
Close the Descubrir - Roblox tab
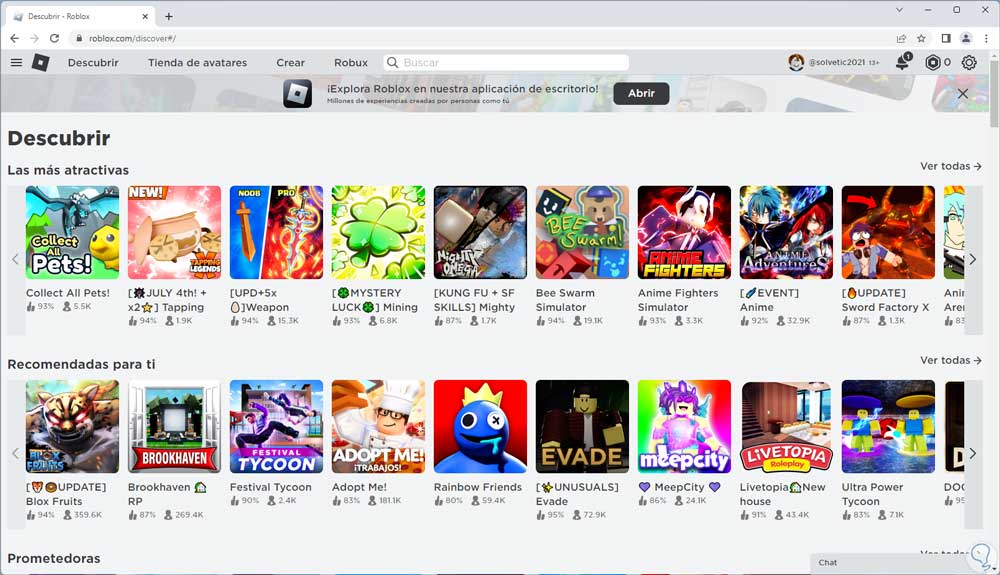[145, 16]
